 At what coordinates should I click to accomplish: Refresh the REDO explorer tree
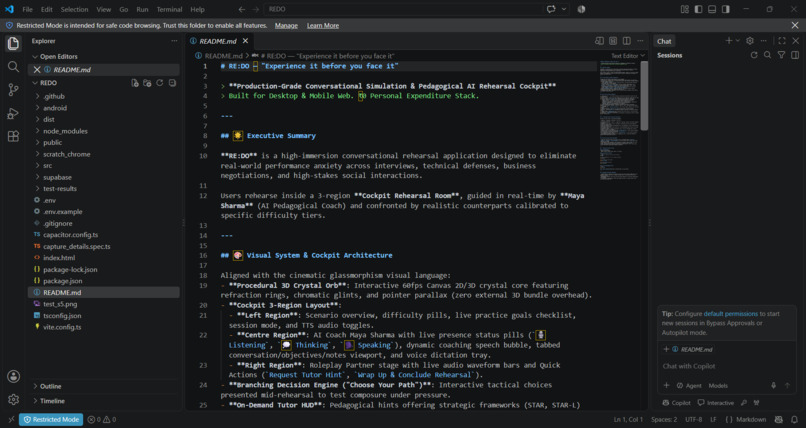tap(160, 83)
